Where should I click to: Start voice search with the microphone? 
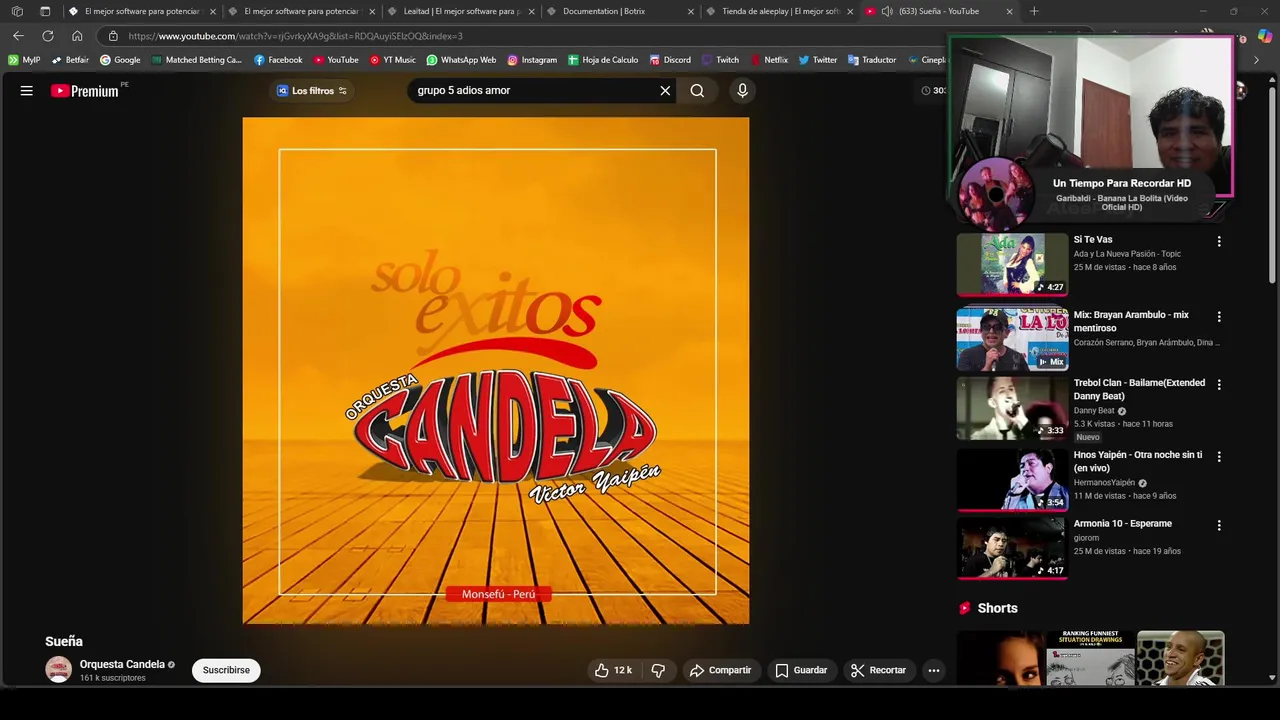click(x=742, y=91)
